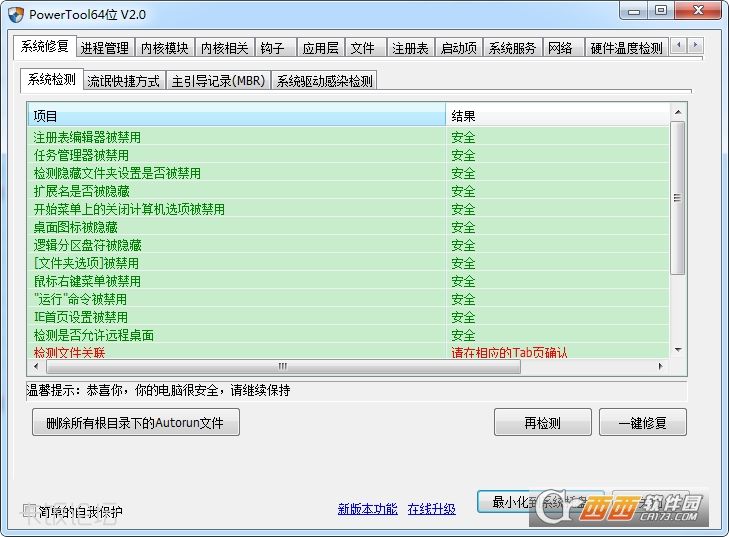729x537 pixels.
Task: Open the 新版本功能 link
Action: pyautogui.click(x=367, y=509)
